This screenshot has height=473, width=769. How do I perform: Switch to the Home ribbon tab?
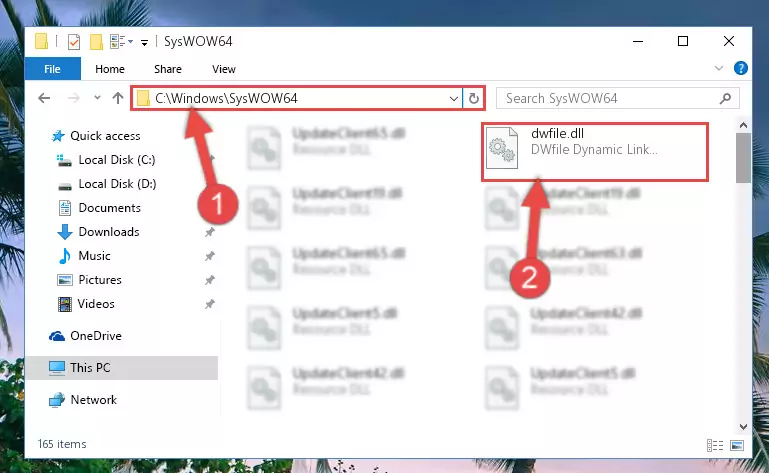pos(110,69)
